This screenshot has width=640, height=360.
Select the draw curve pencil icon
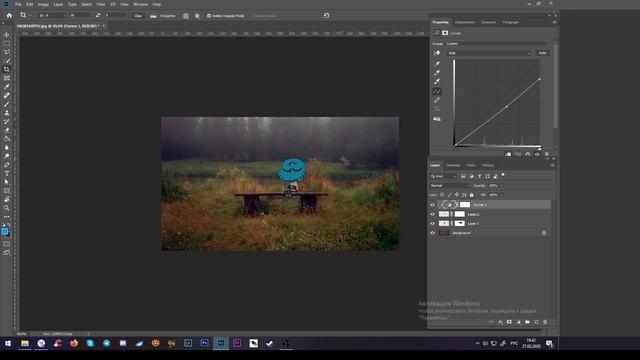437,100
